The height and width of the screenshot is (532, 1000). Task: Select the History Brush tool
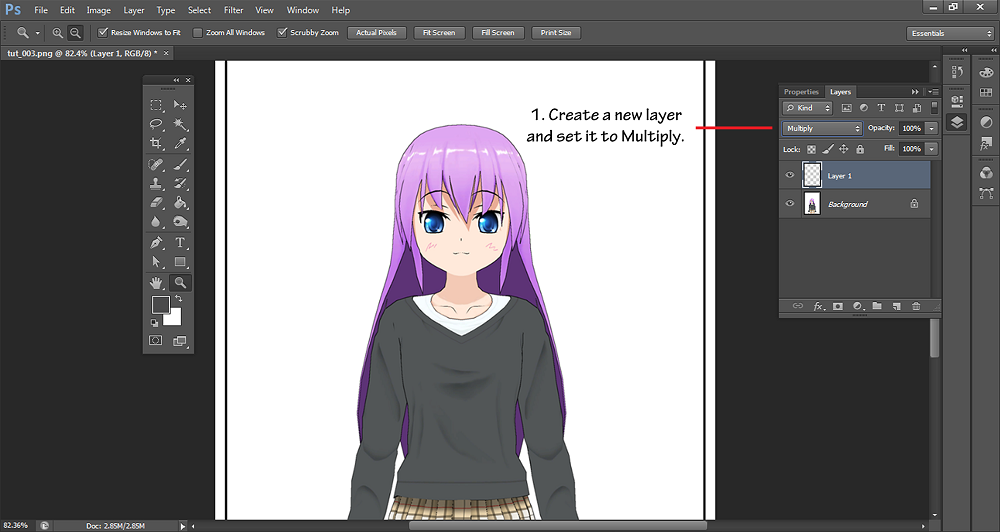pyautogui.click(x=180, y=184)
